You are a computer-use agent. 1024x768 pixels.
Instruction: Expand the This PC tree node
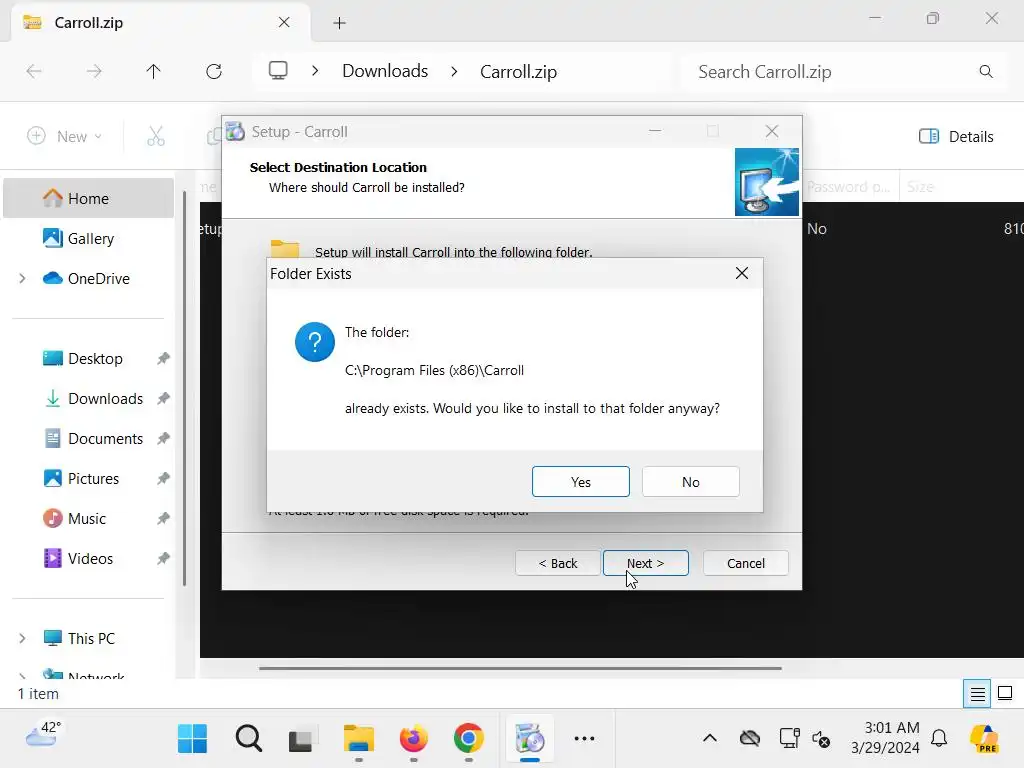click(22, 638)
